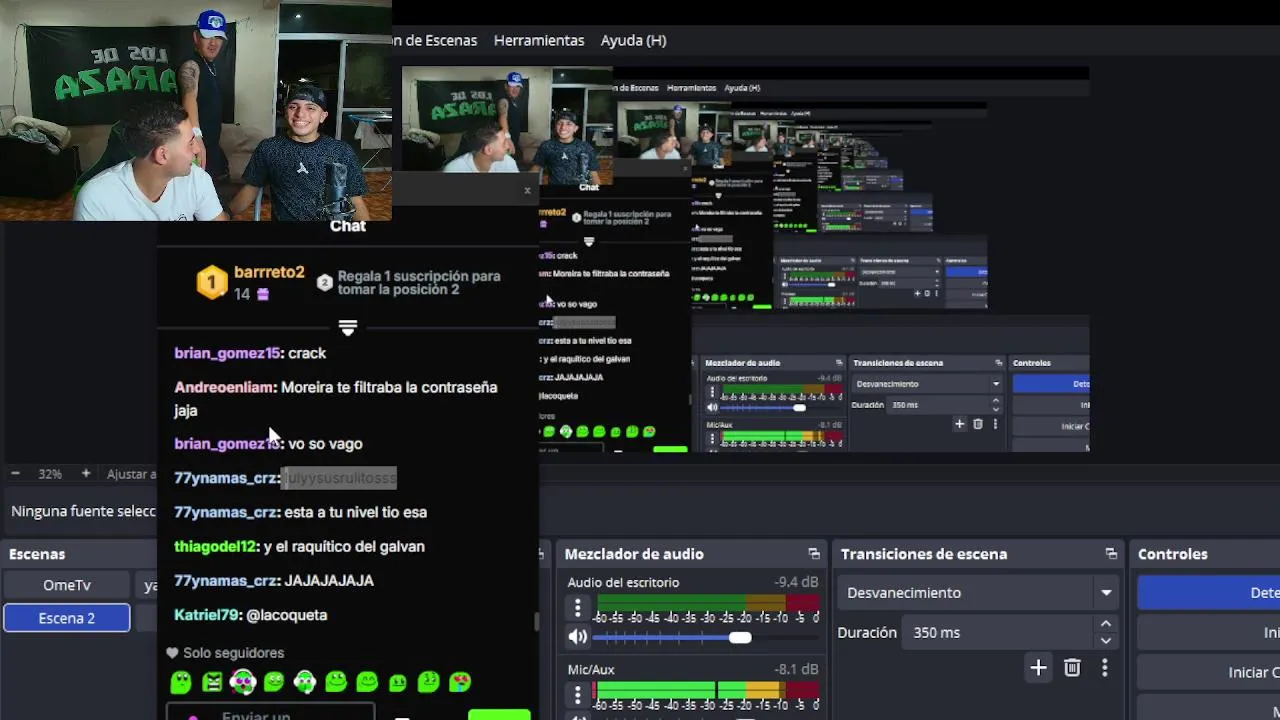Click the nested OBS preview thumbnail

(x=745, y=259)
